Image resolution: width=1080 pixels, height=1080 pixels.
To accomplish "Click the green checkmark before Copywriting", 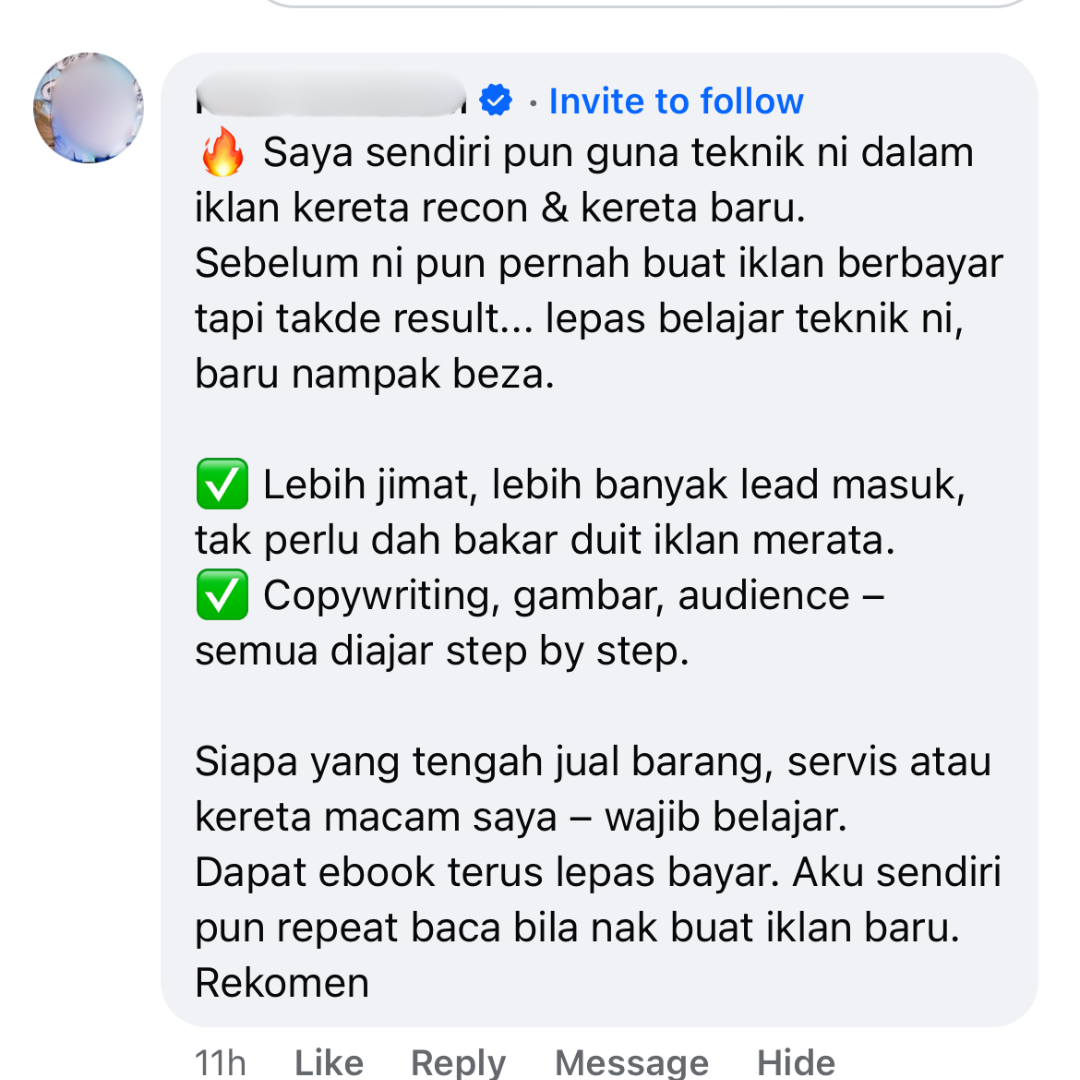I will (222, 595).
